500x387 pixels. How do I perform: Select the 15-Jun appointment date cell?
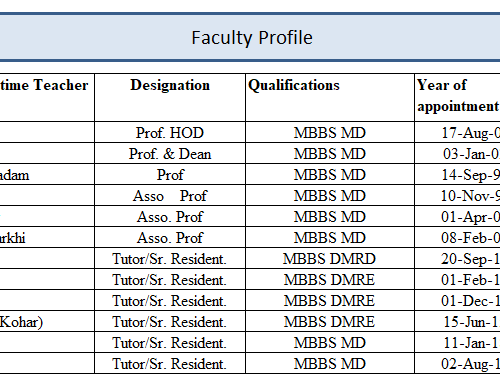point(457,321)
